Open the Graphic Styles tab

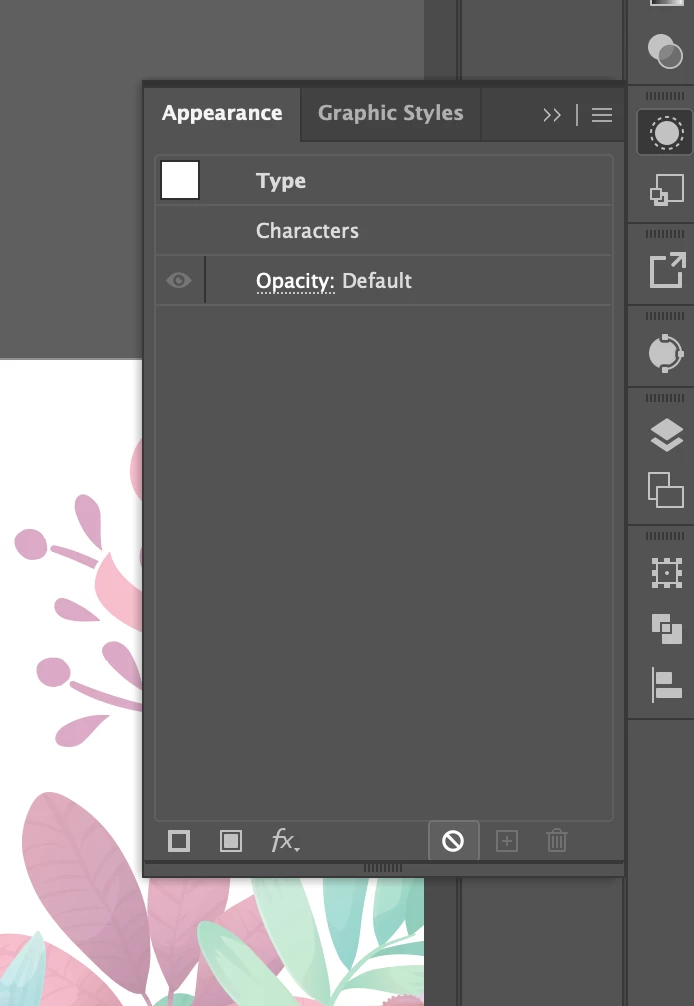pyautogui.click(x=390, y=114)
